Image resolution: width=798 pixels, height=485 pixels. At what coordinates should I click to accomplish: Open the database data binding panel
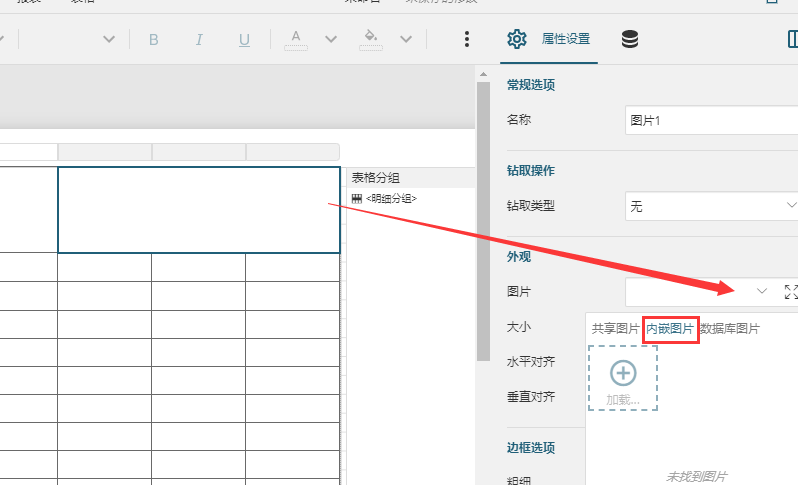coord(630,40)
